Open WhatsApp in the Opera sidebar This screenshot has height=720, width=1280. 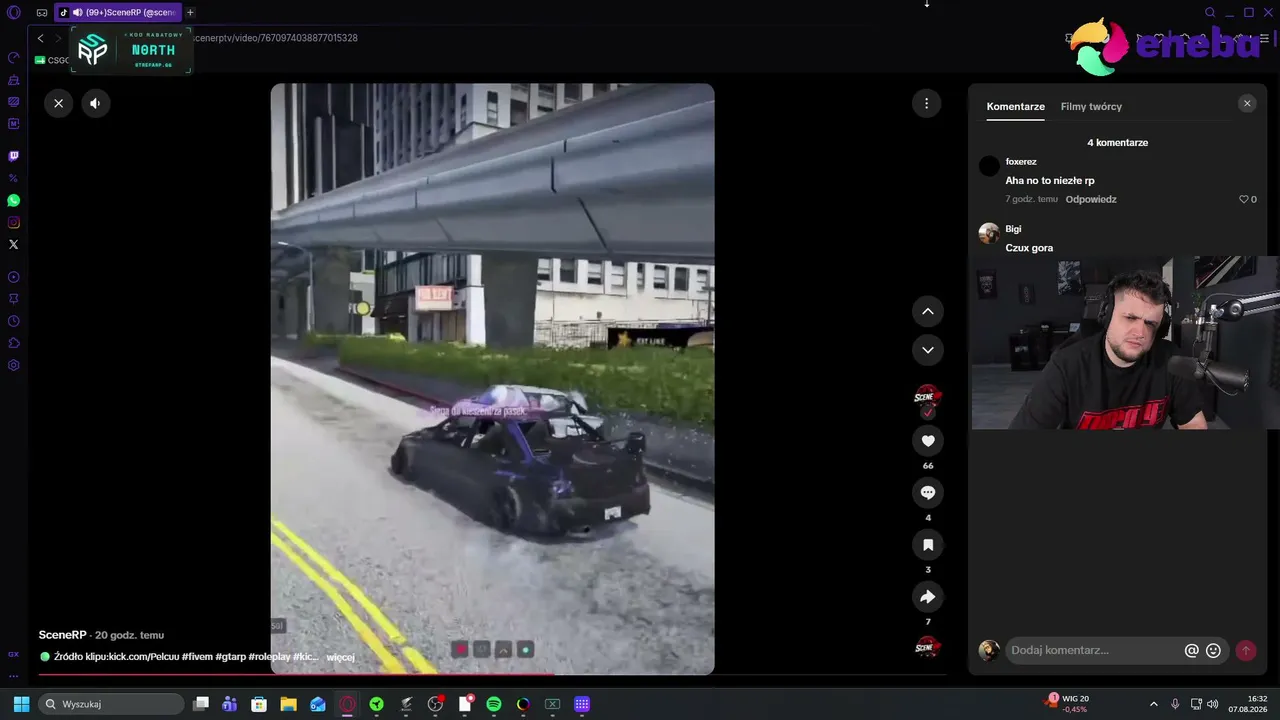coord(14,200)
